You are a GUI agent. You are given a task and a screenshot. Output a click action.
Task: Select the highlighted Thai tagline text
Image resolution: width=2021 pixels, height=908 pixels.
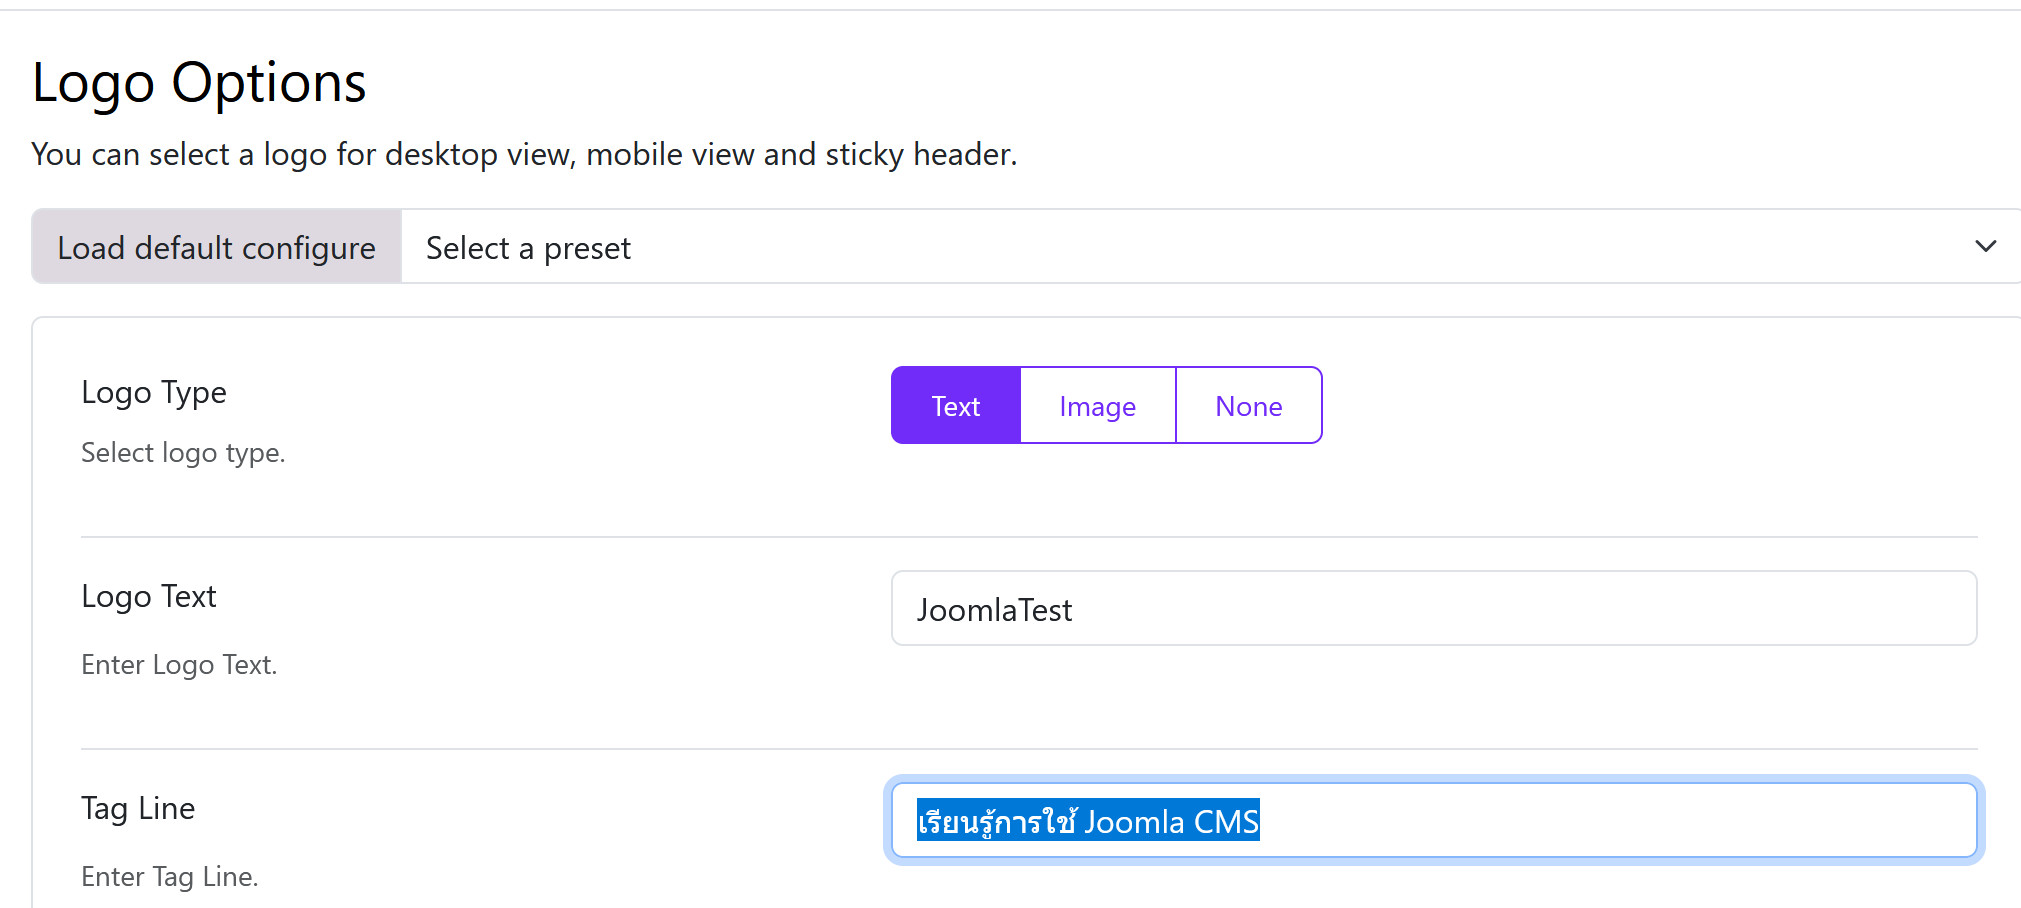(1088, 820)
